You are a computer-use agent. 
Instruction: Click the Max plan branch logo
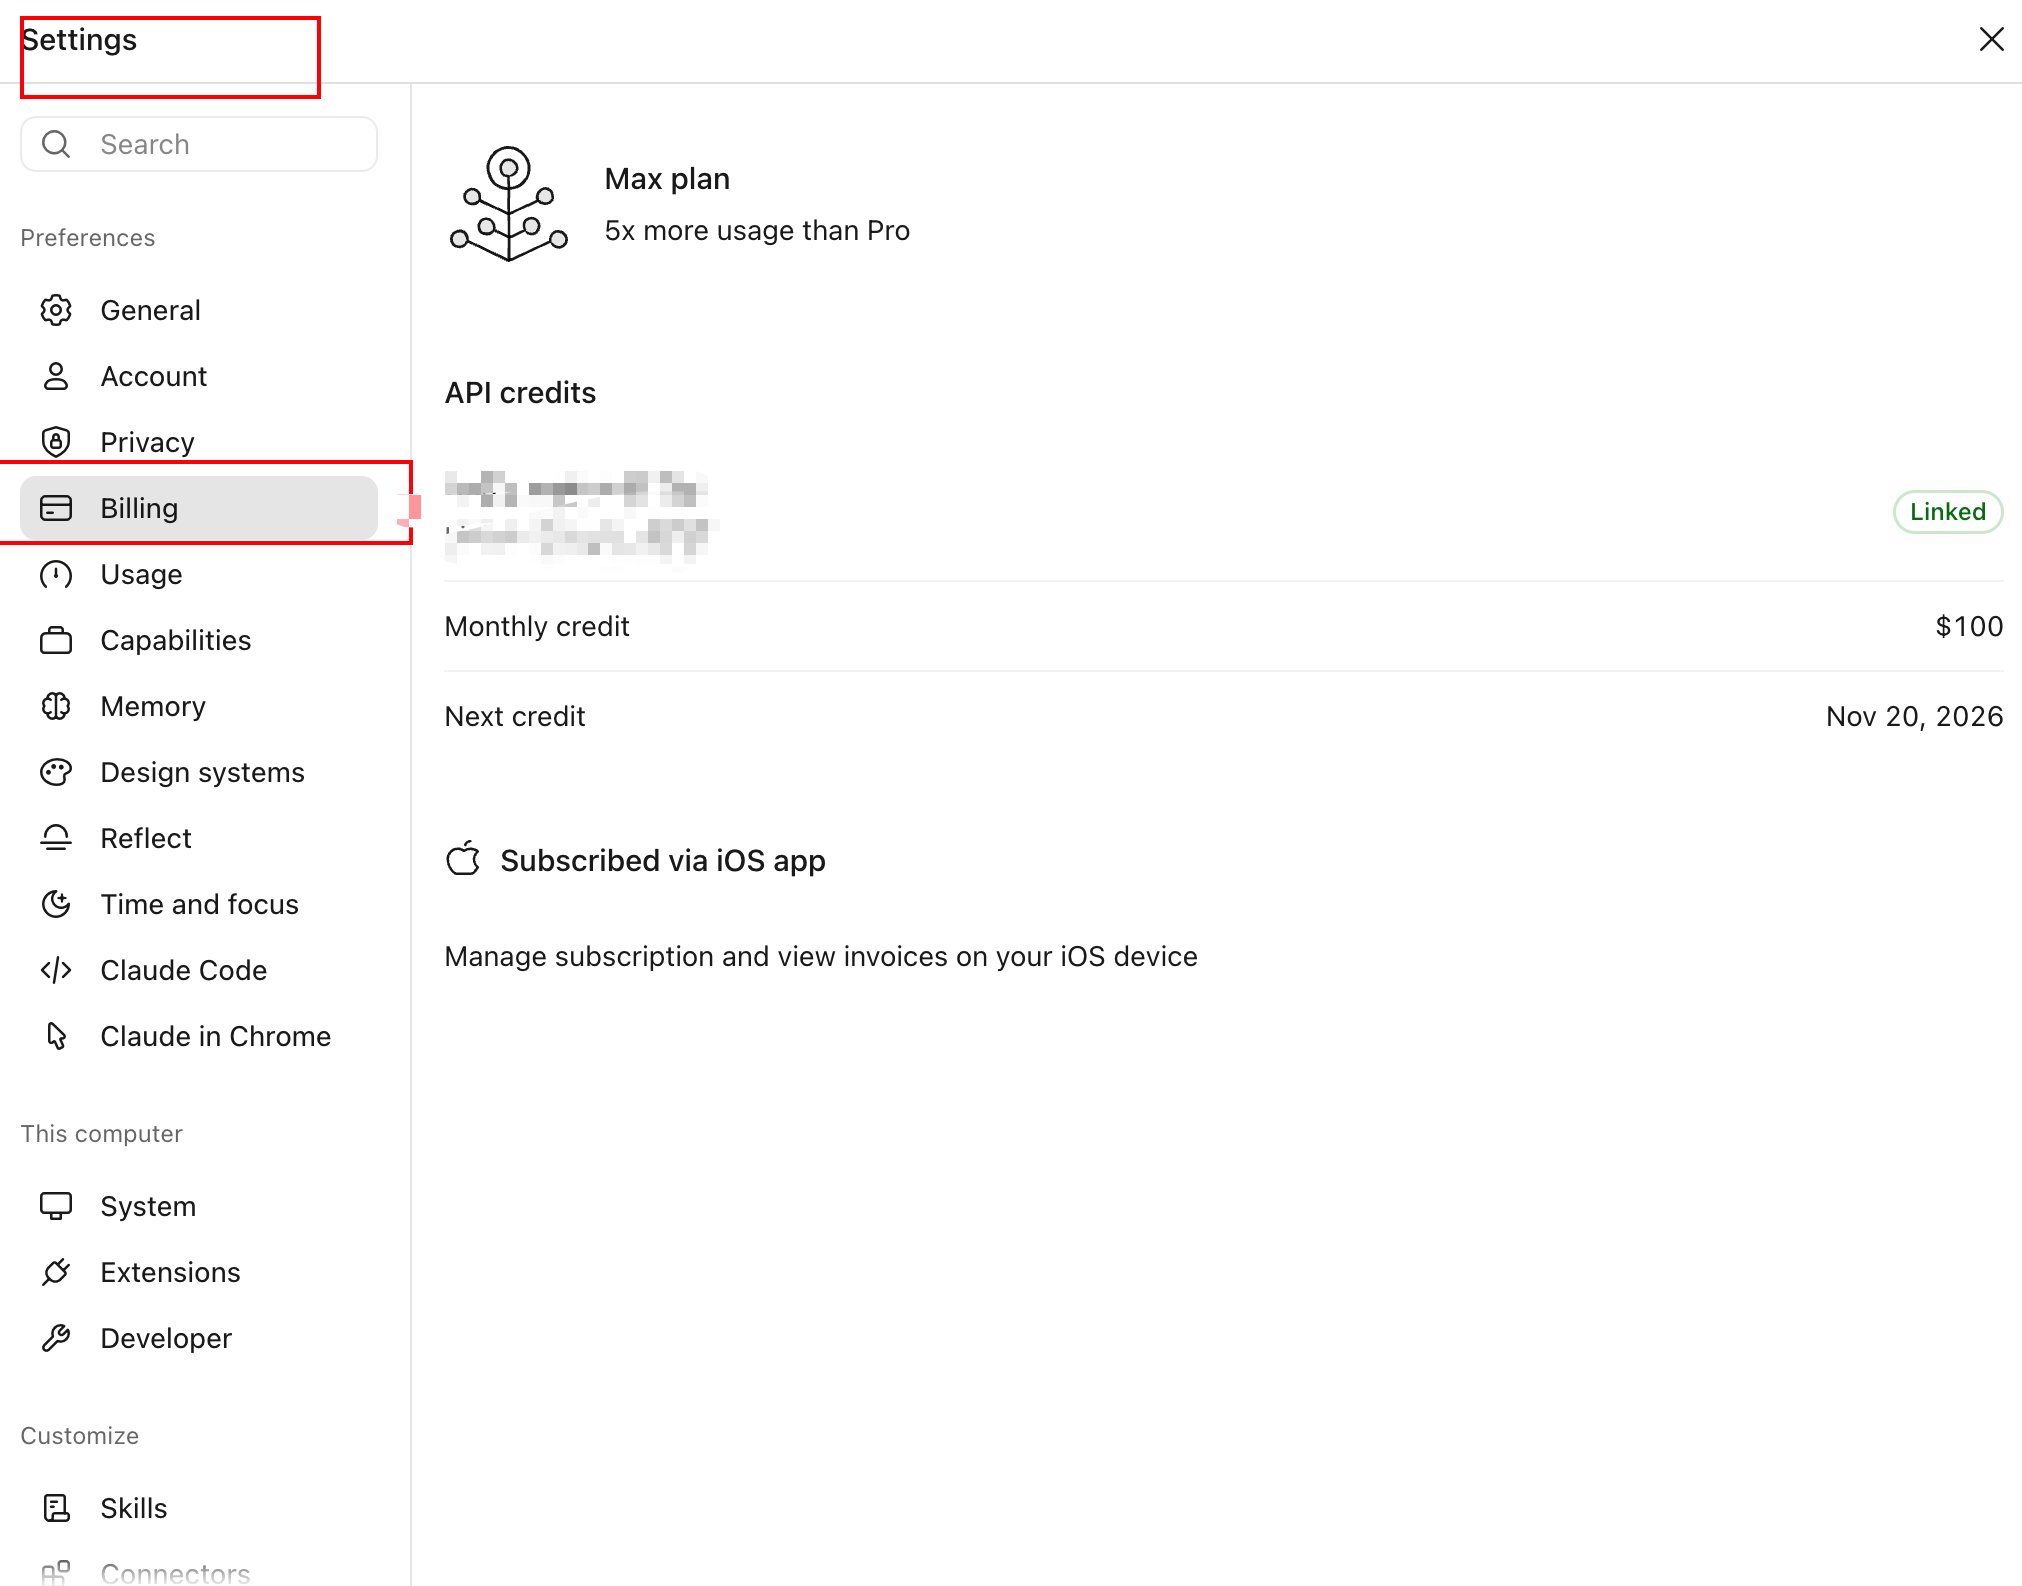[x=509, y=204]
